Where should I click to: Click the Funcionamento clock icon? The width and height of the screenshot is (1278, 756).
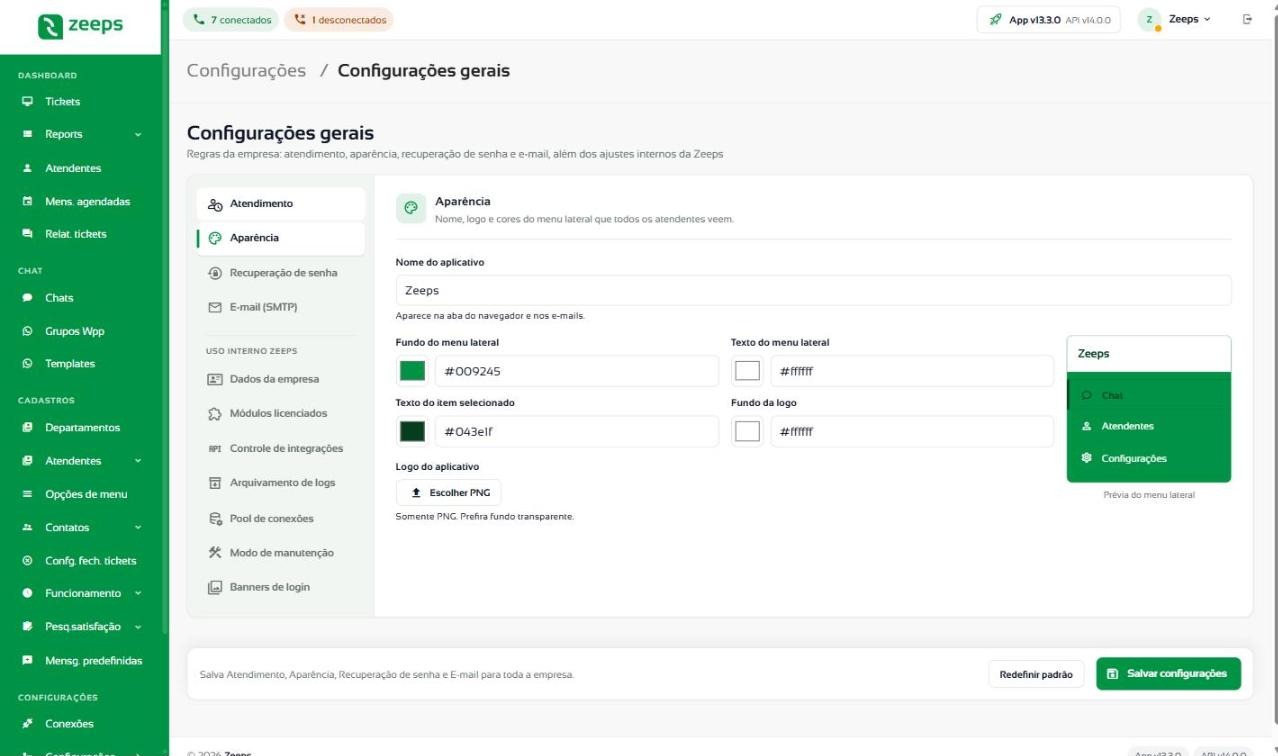click(27, 593)
